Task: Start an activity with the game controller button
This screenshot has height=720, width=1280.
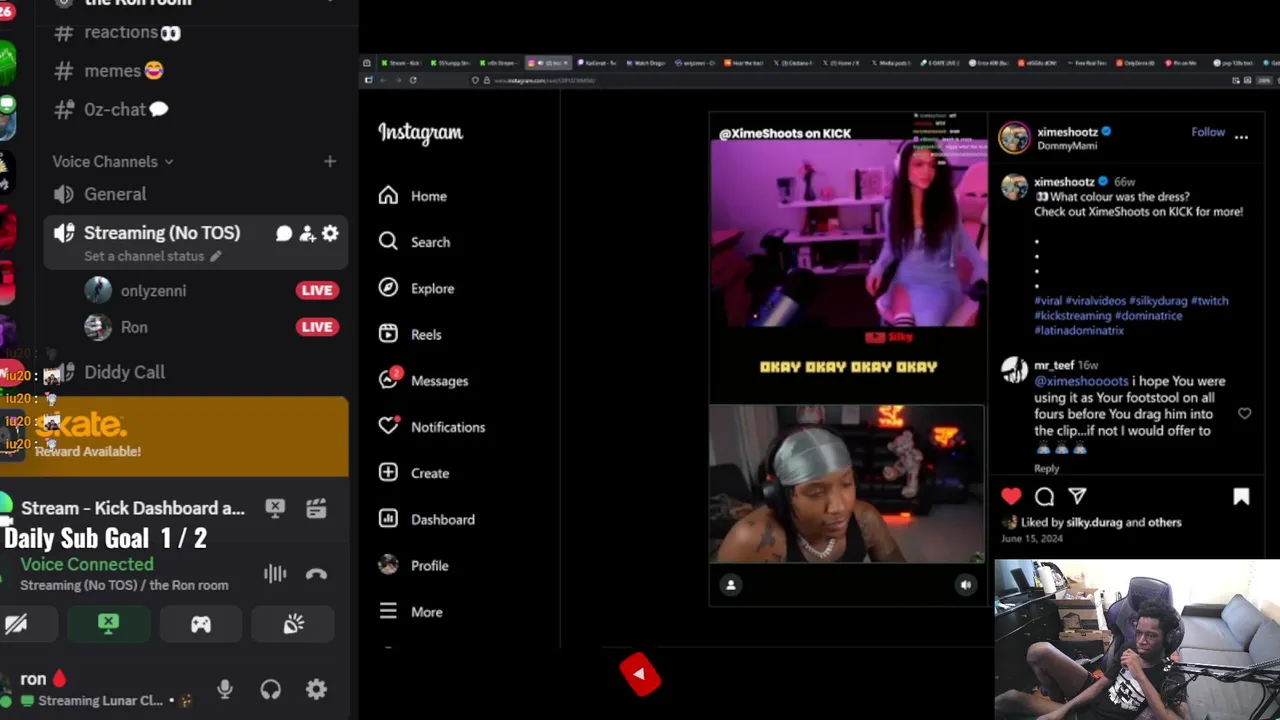Action: point(201,624)
